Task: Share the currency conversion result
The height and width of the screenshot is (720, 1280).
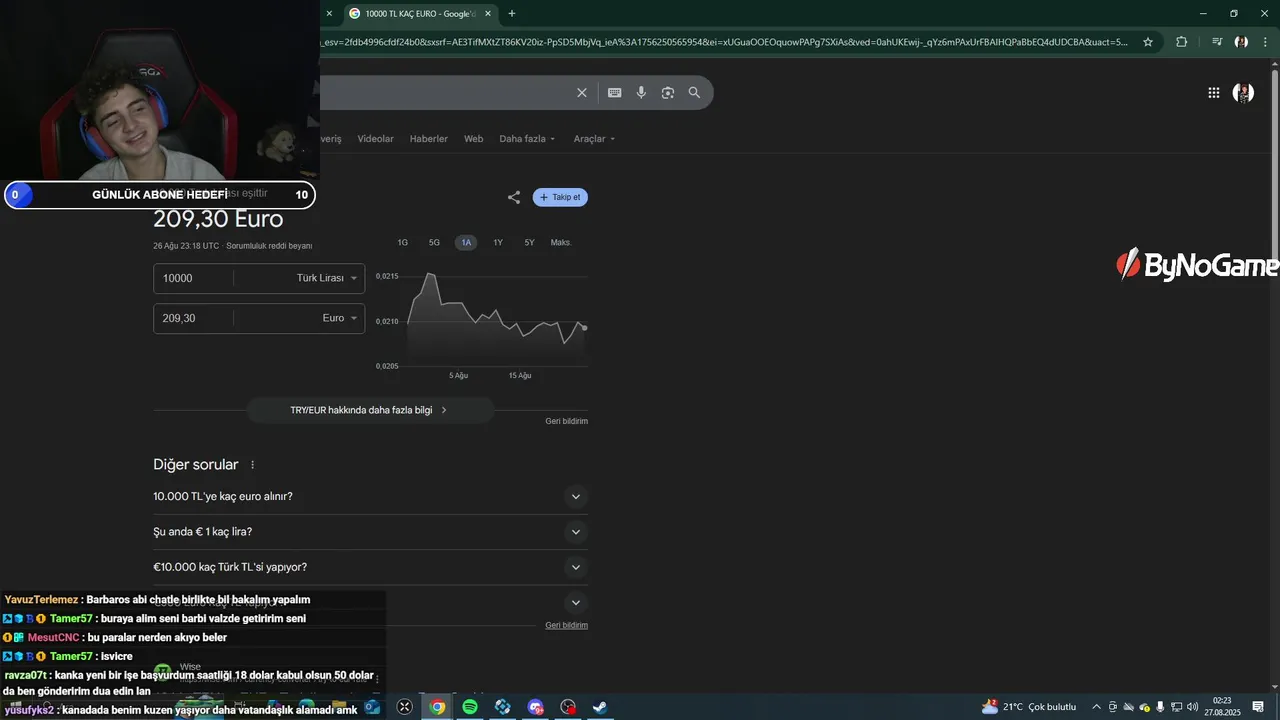Action: [514, 197]
